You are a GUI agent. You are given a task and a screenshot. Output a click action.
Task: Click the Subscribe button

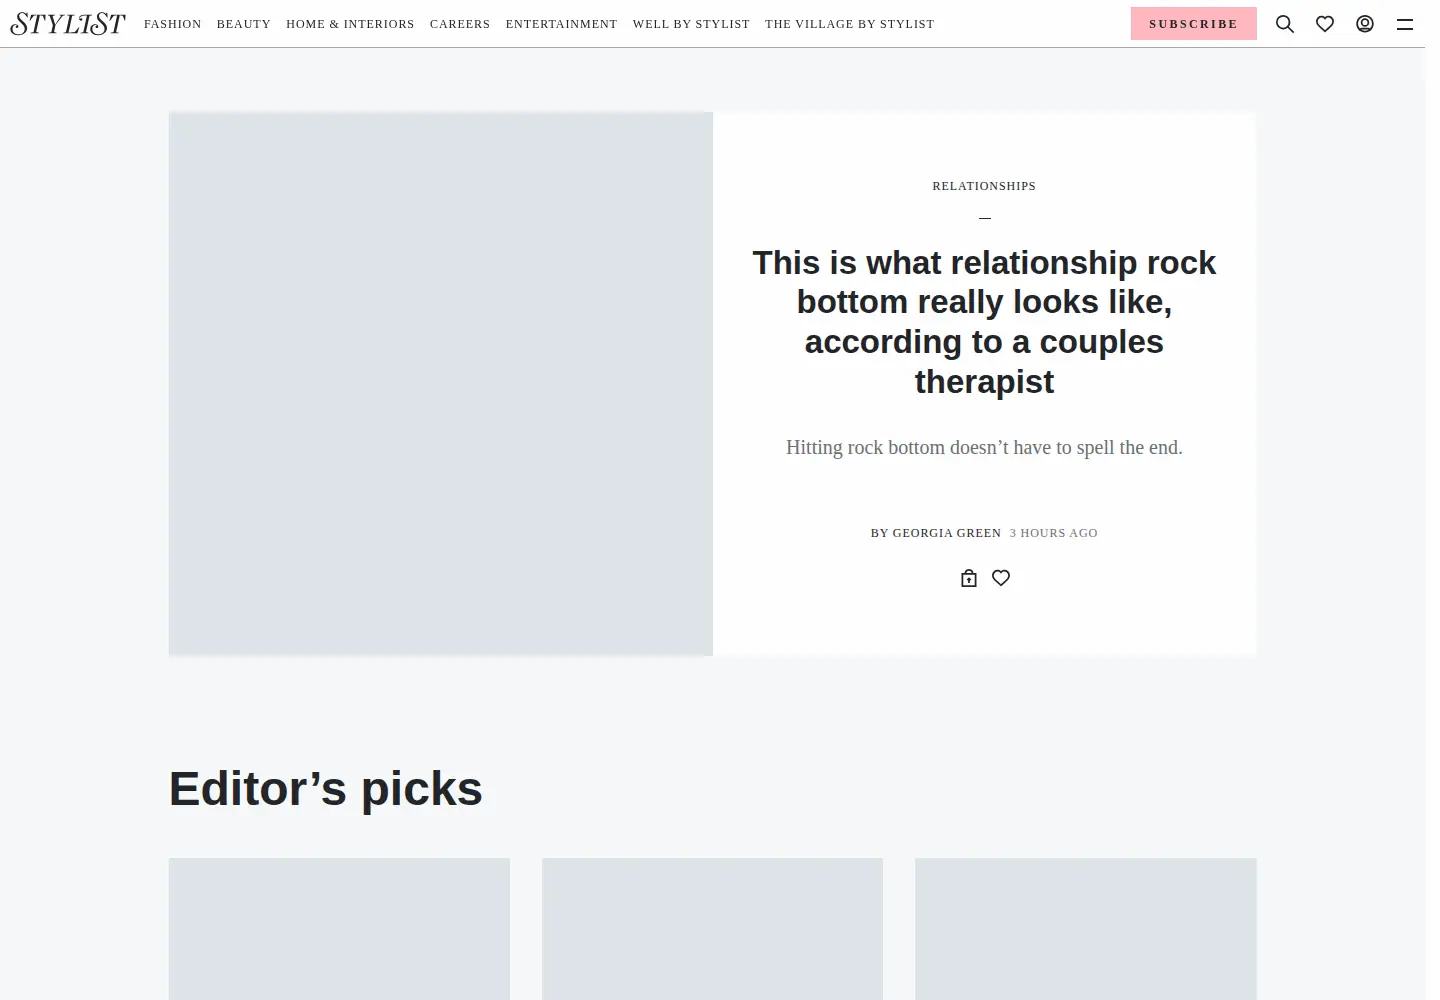click(1194, 24)
